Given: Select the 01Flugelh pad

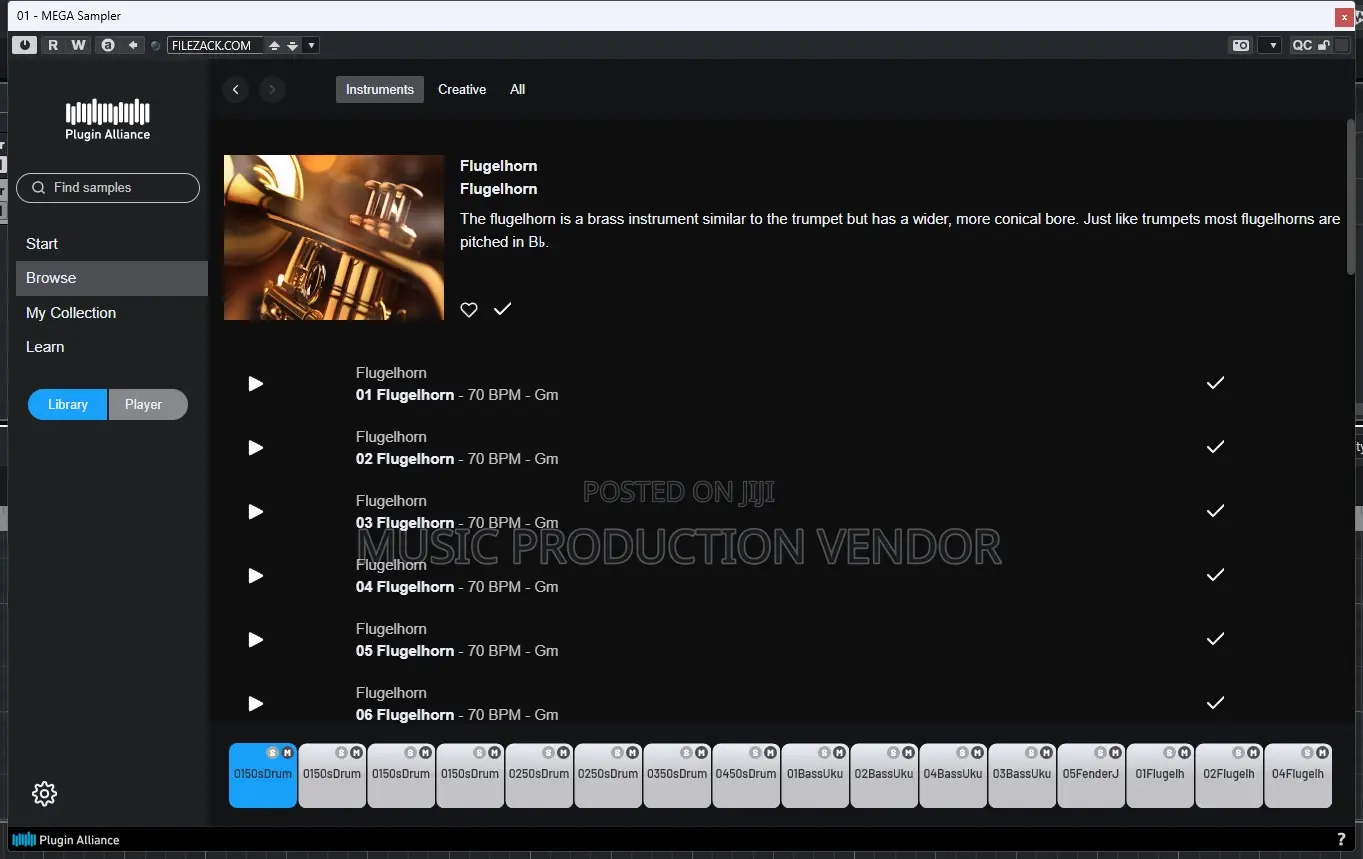Looking at the screenshot, I should tap(1160, 775).
